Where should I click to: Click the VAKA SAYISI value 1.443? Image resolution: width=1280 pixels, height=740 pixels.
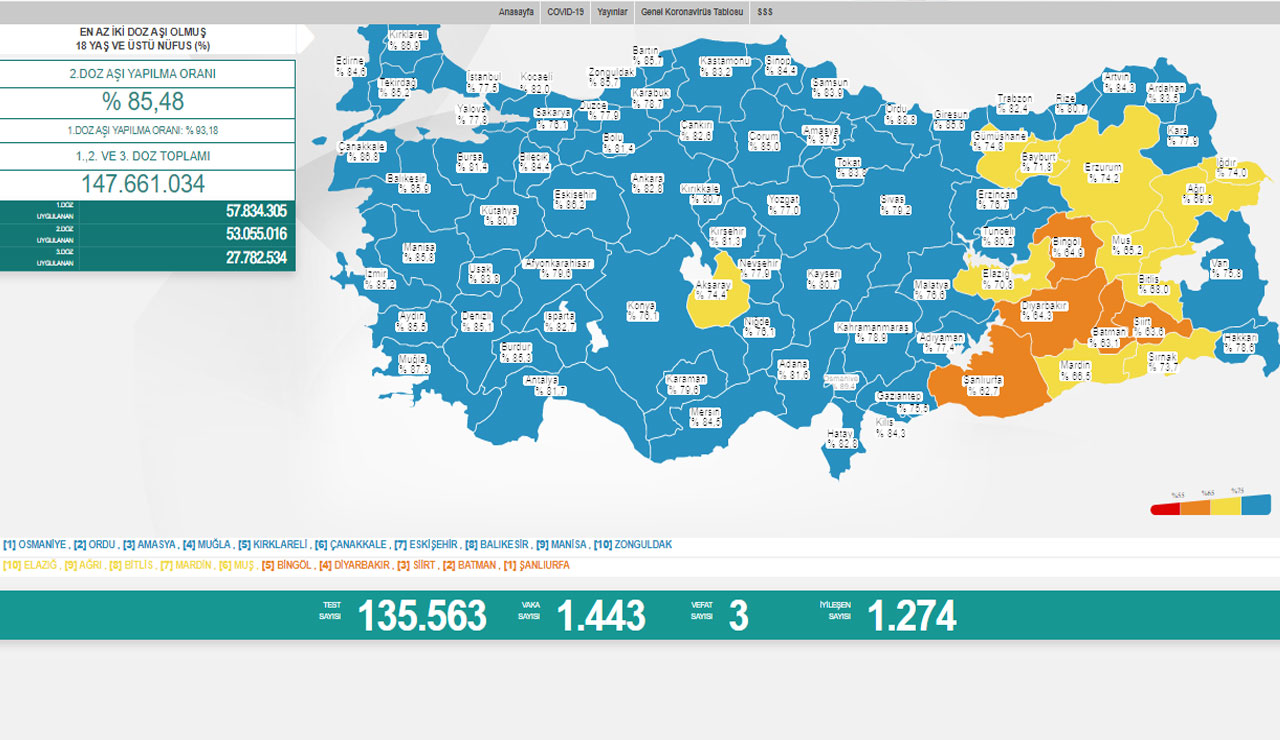(600, 616)
